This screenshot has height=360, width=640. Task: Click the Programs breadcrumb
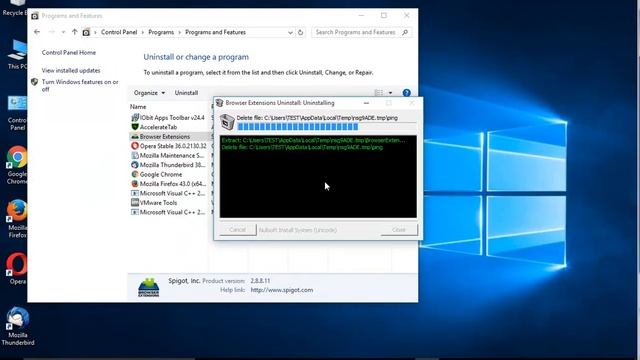point(161,32)
